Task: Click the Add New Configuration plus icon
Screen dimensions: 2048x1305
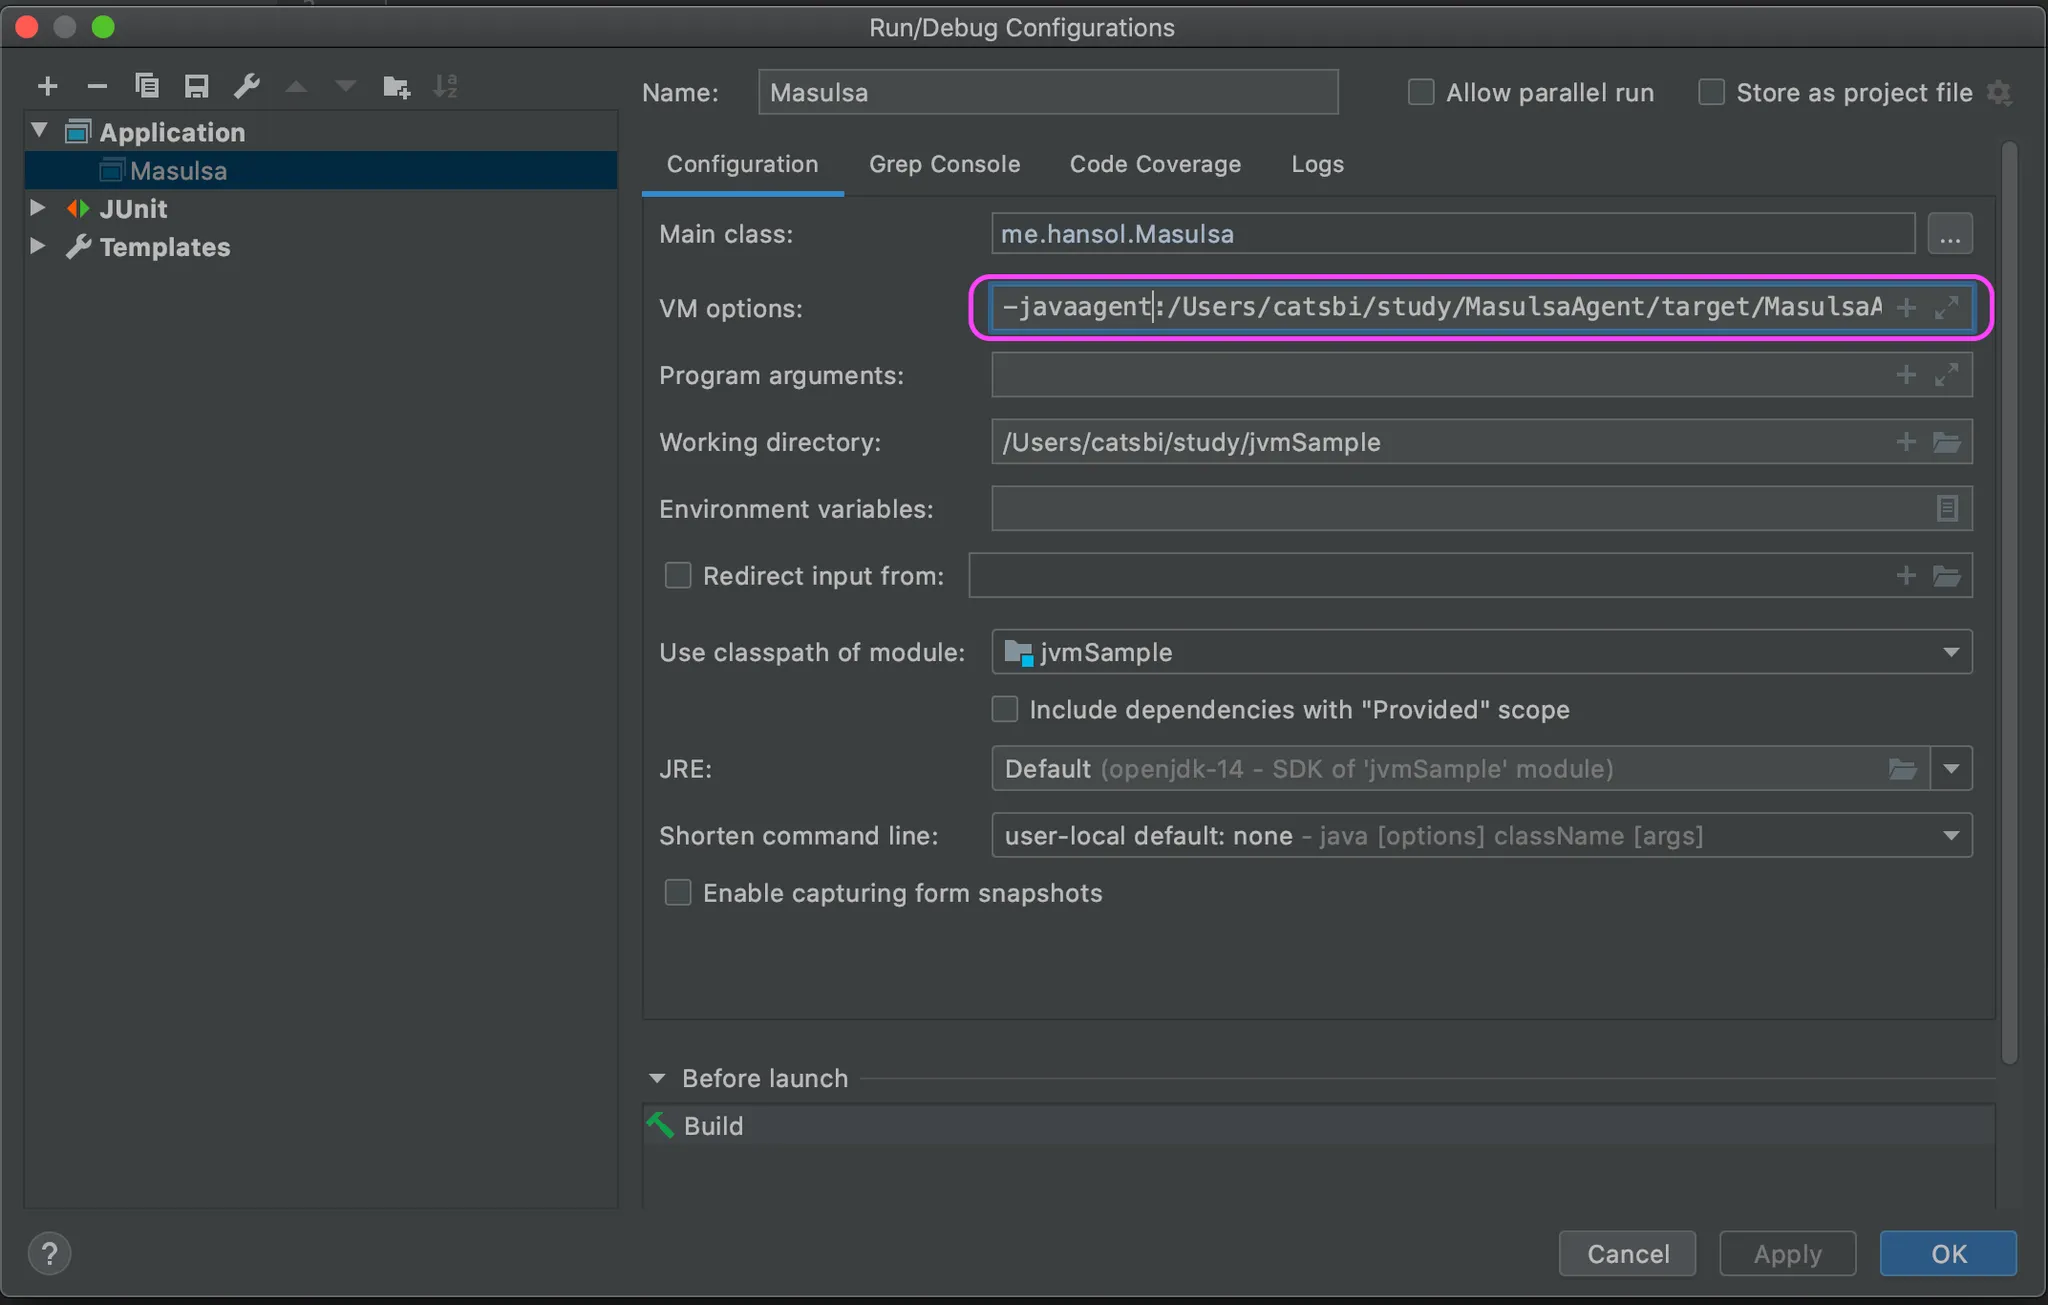Action: [47, 87]
